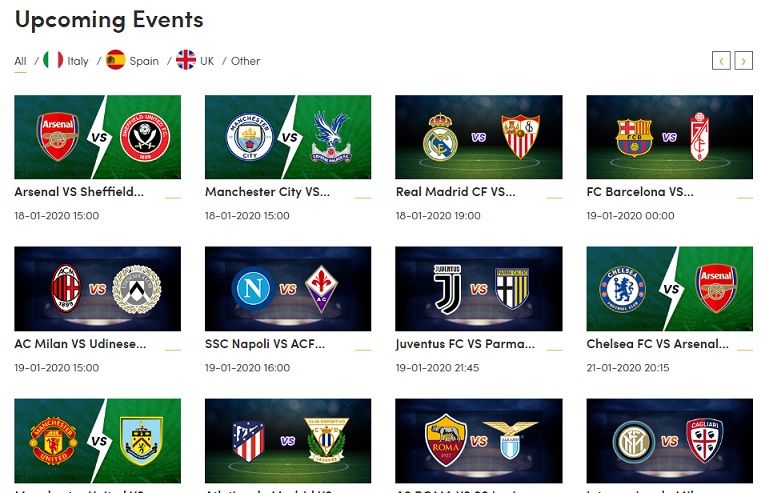This screenshot has width=765, height=493.
Task: Filter events by Other
Action: point(245,62)
